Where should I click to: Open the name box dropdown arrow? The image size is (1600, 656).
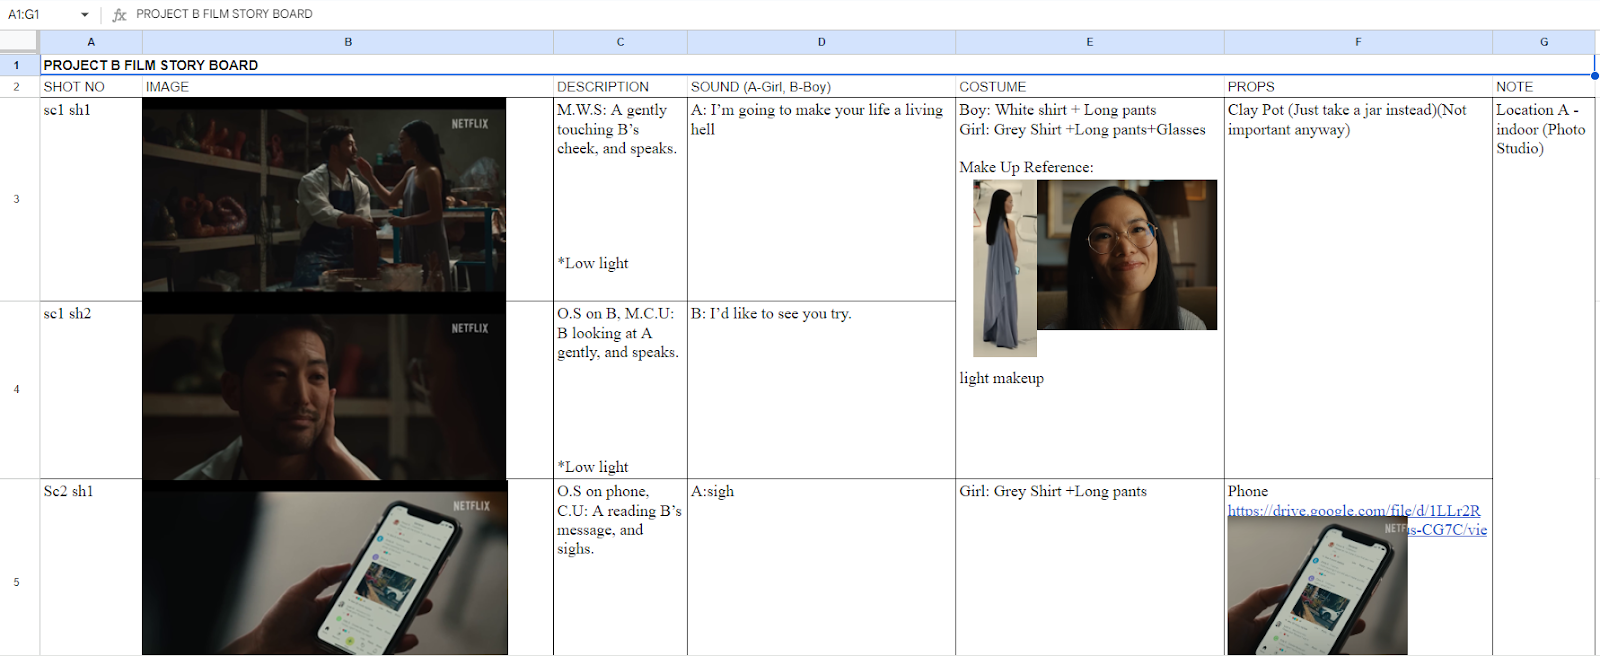pos(85,14)
